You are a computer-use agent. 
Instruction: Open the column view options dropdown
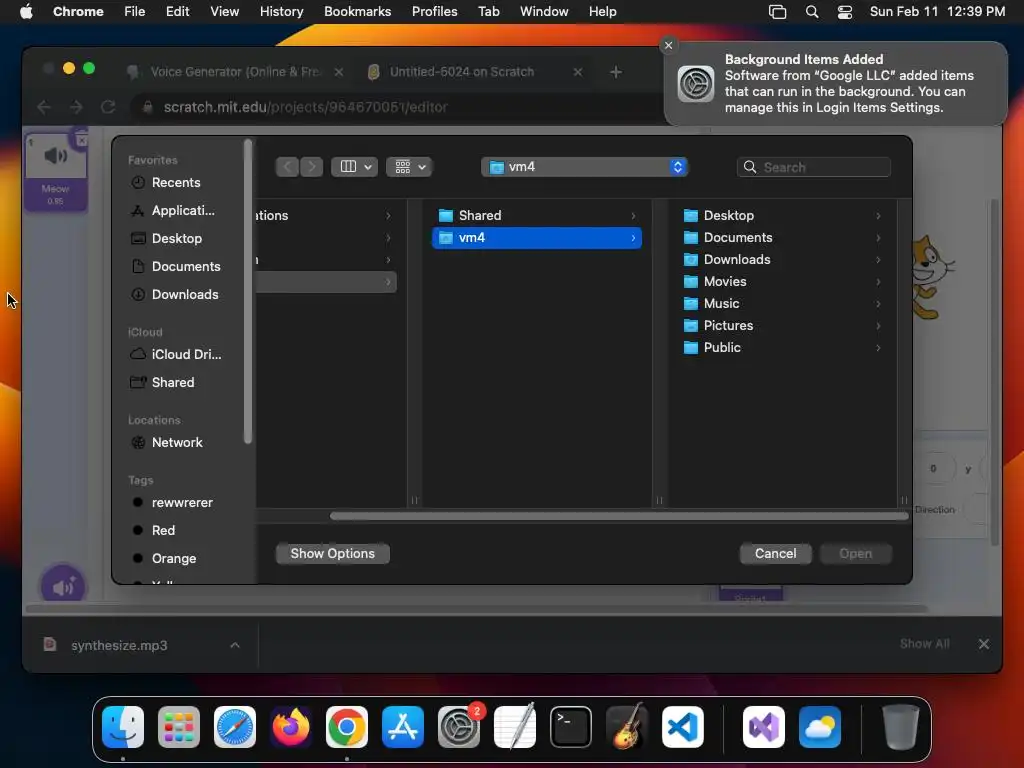click(x=355, y=167)
